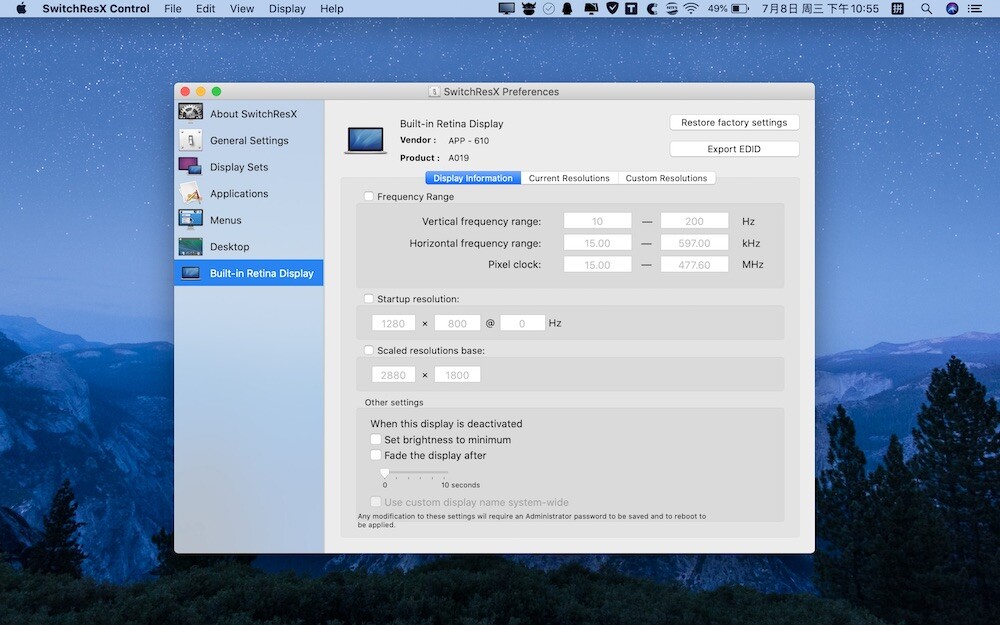Screen dimensions: 1000x625
Task: Click the Vendor value APP - 610
Action: 469,140
